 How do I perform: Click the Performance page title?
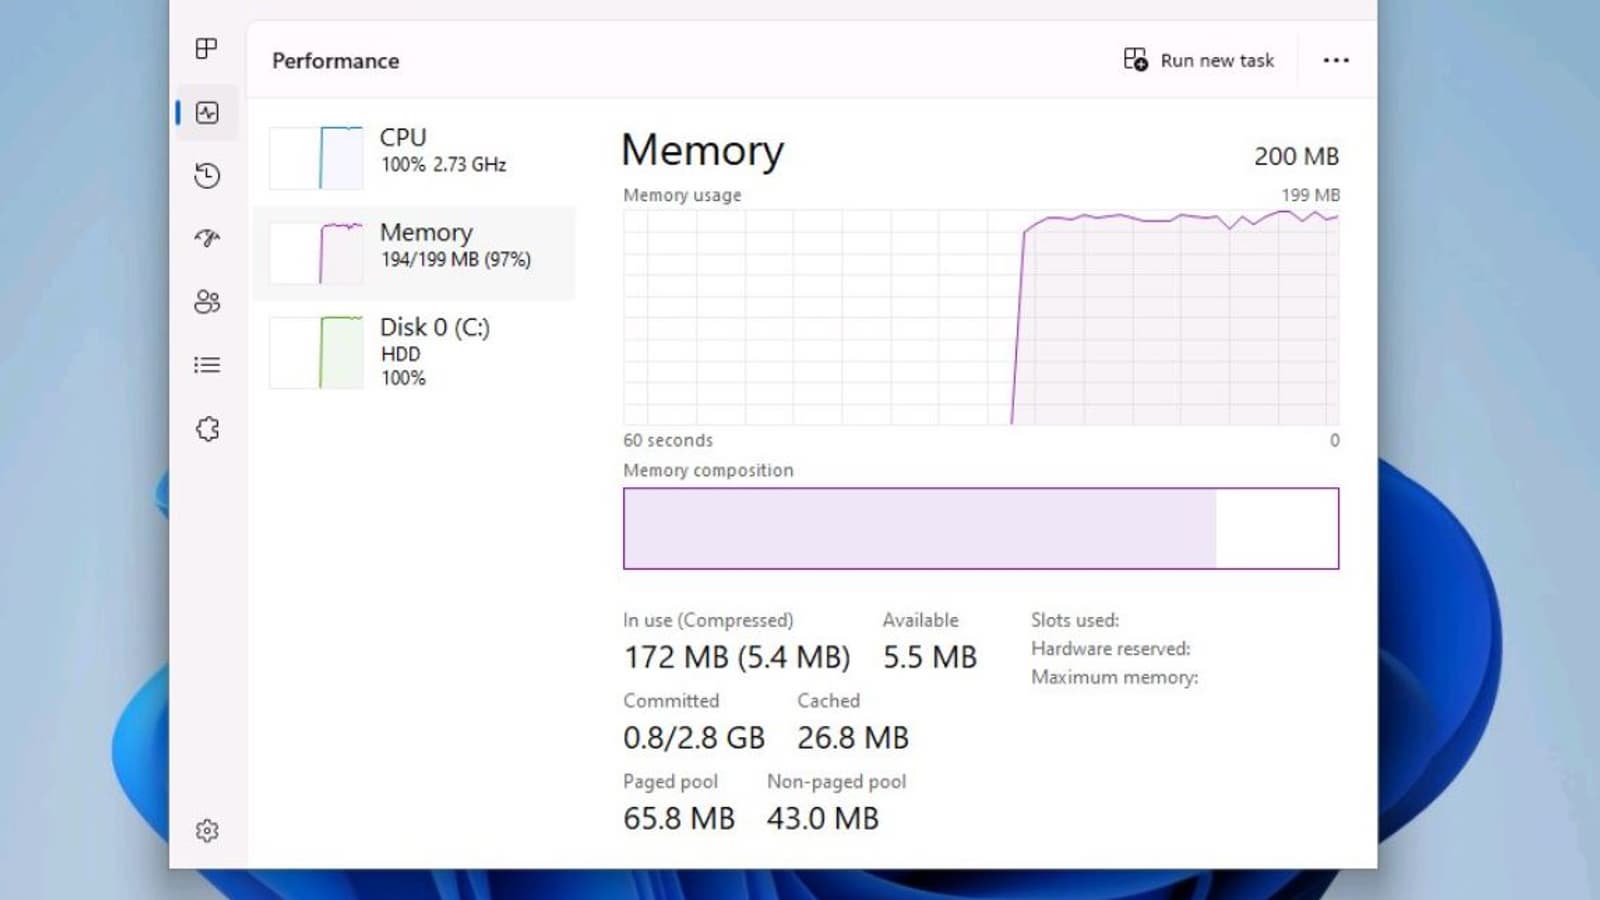coord(335,61)
